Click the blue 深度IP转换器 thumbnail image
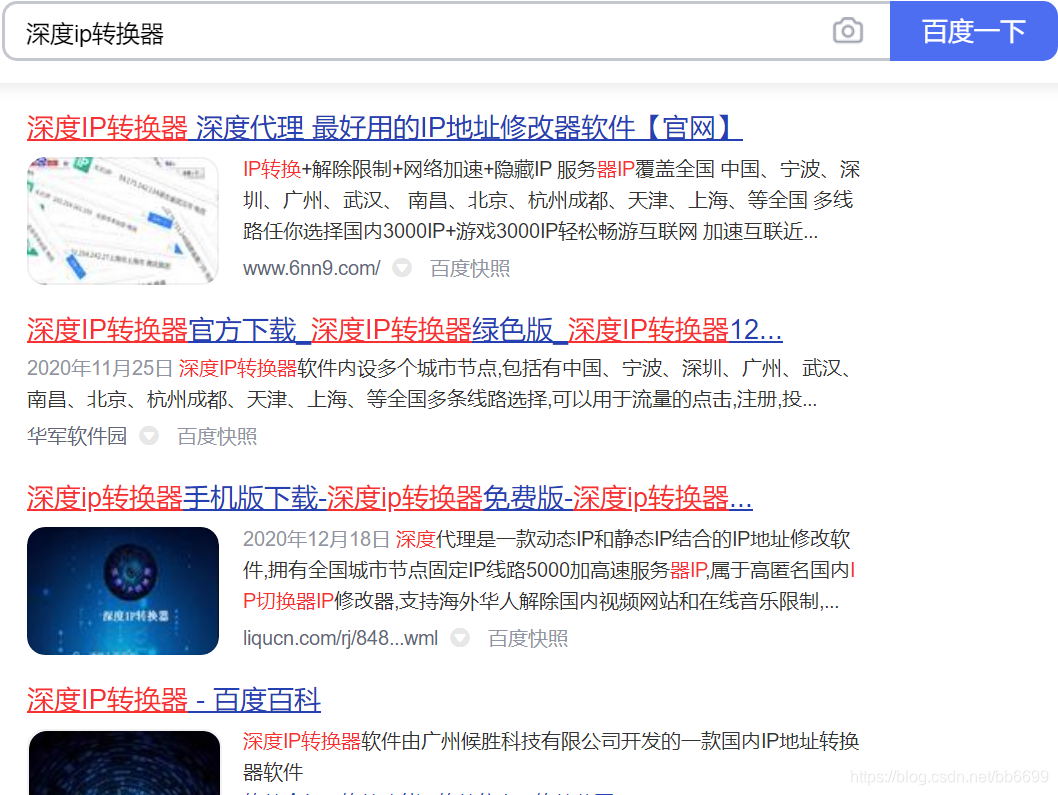1058x795 pixels. [123, 591]
